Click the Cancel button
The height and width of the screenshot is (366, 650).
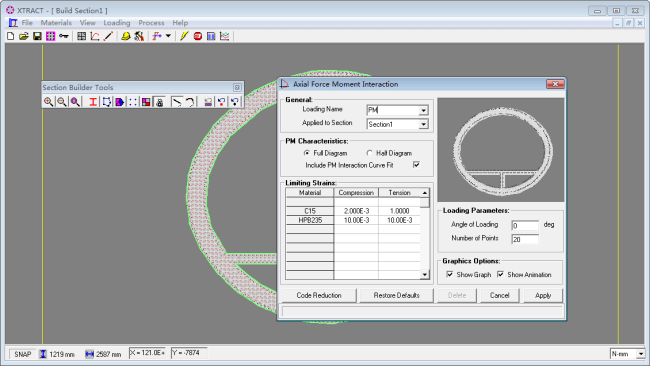(500, 295)
